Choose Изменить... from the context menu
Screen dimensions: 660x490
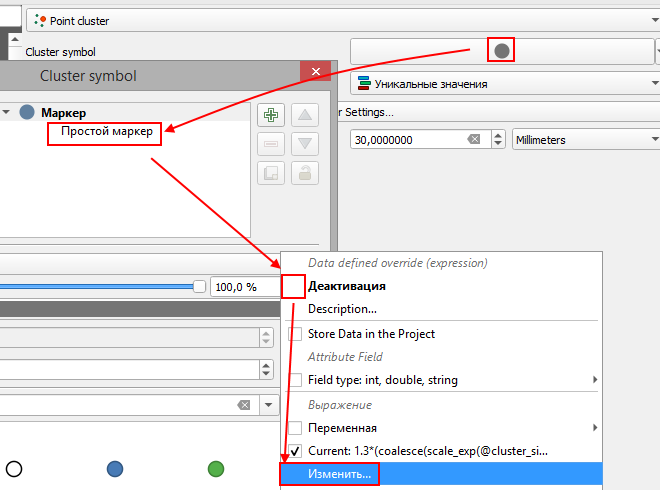[x=340, y=474]
